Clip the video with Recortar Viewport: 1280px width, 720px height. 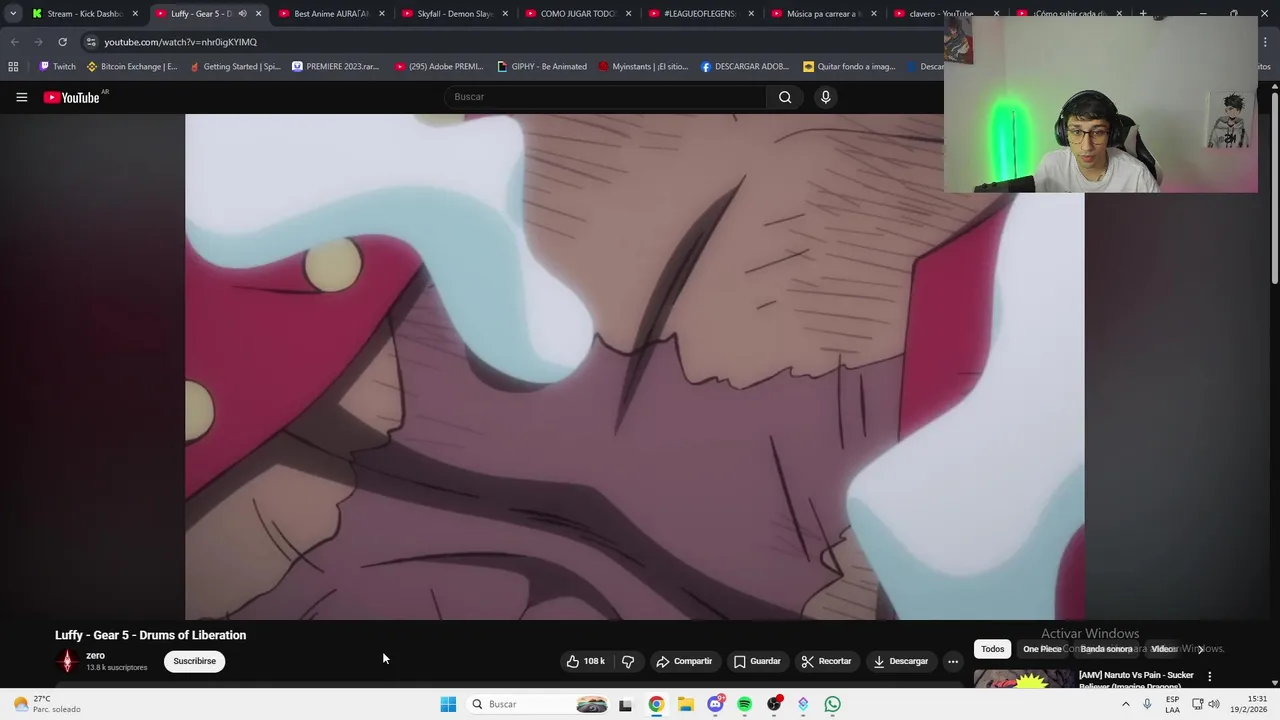(x=826, y=661)
